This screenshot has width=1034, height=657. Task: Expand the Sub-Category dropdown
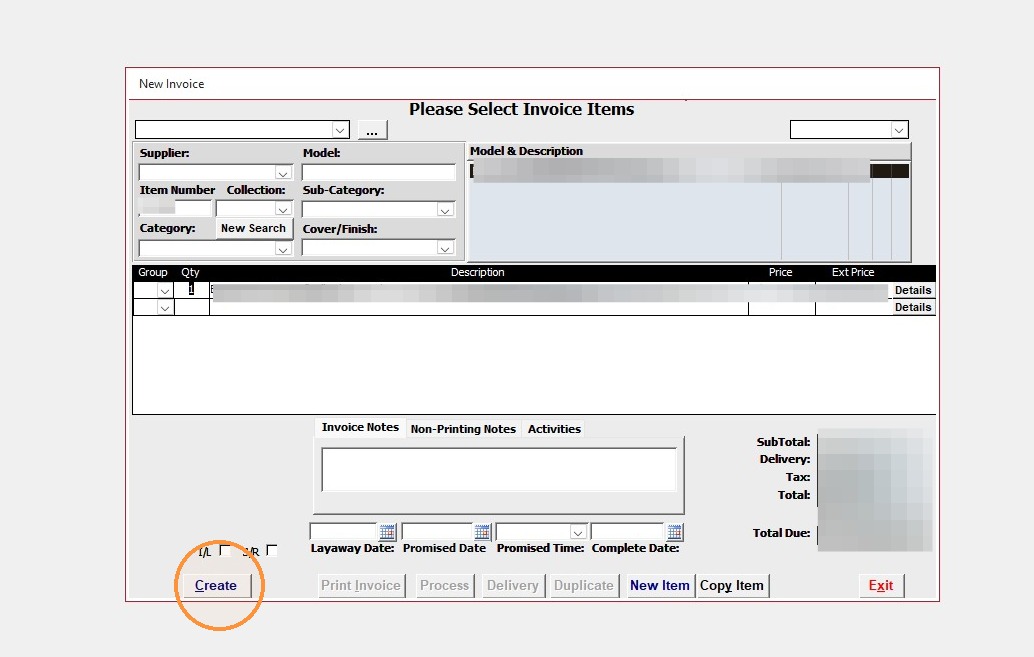point(445,210)
